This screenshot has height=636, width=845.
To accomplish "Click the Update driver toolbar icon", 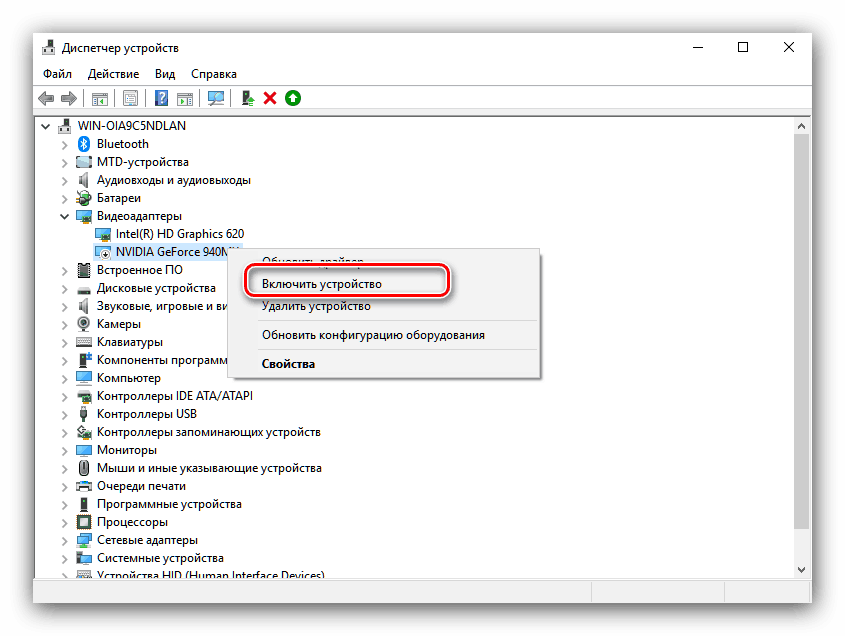I will click(247, 98).
